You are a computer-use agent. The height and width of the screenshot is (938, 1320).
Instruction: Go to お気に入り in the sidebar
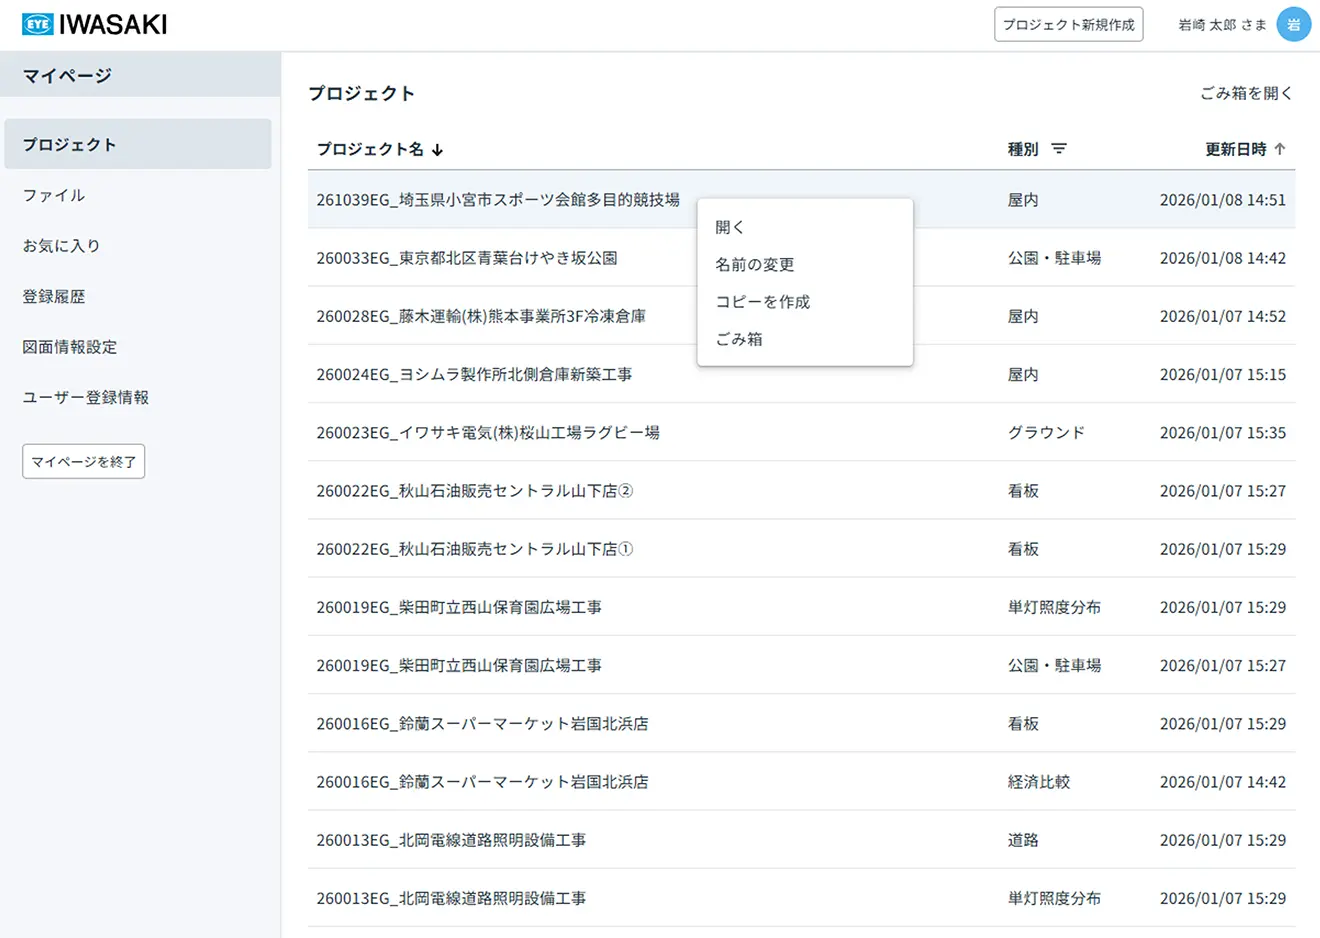[x=61, y=246]
